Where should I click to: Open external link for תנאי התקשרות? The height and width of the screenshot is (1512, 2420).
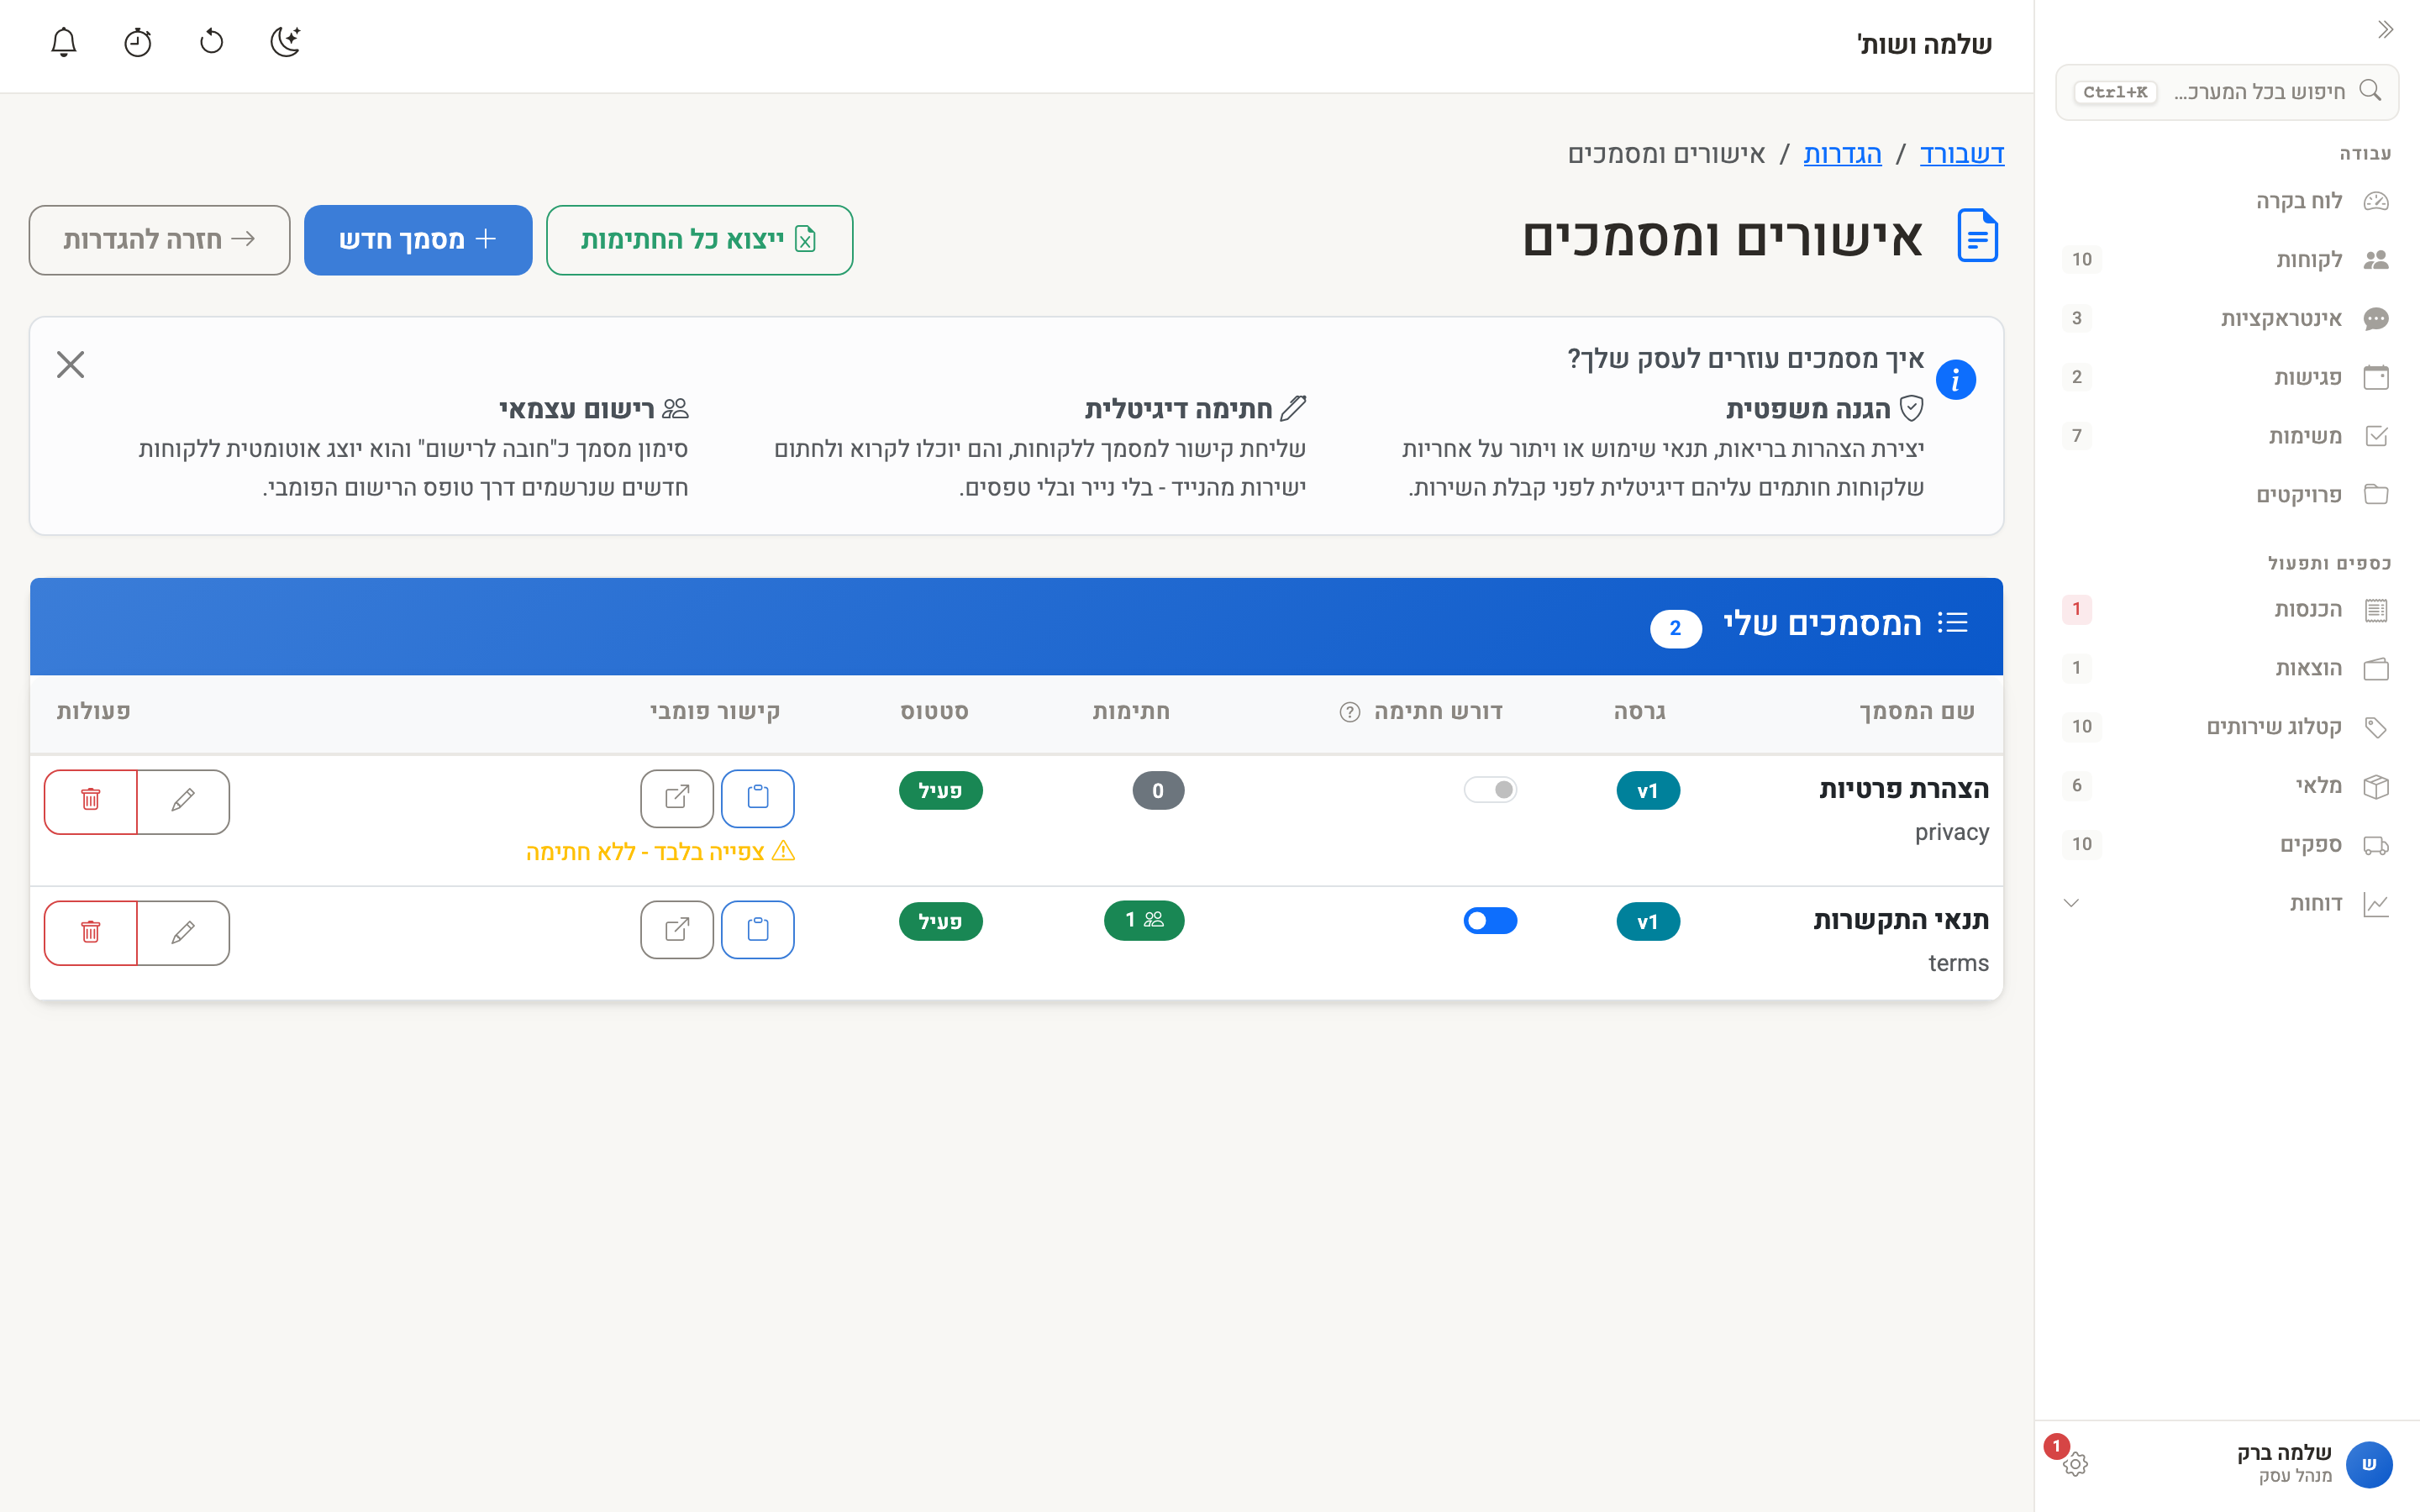(x=677, y=929)
